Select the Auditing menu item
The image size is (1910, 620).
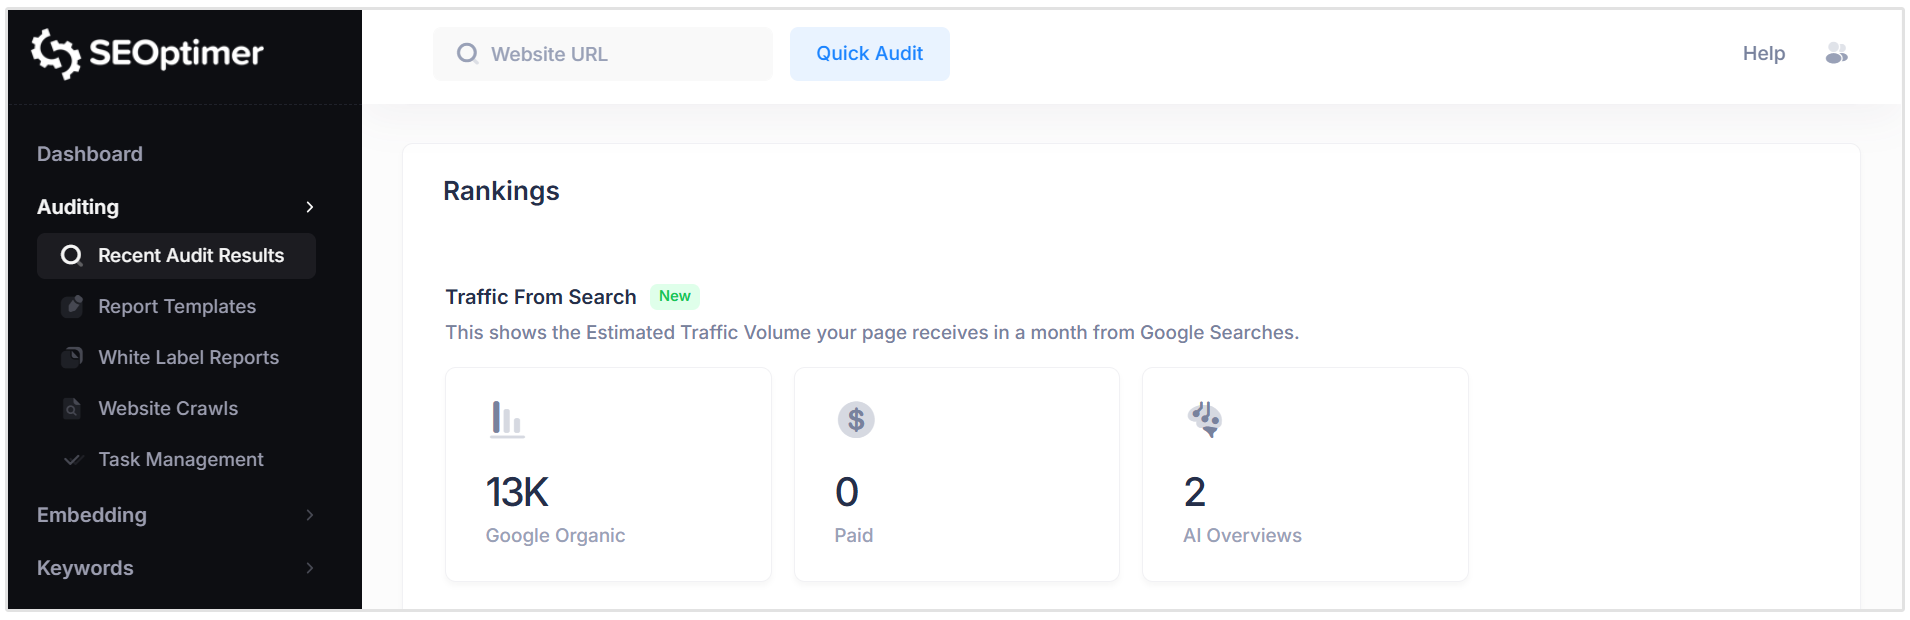[x=78, y=207]
